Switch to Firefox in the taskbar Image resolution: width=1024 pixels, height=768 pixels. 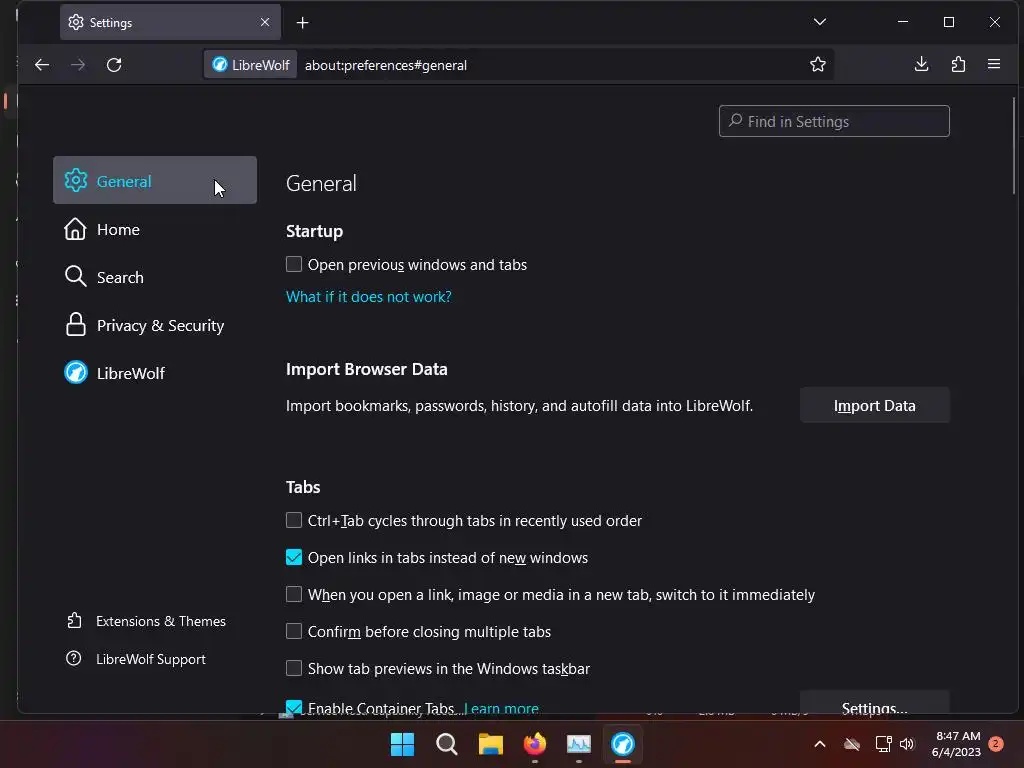(x=535, y=744)
